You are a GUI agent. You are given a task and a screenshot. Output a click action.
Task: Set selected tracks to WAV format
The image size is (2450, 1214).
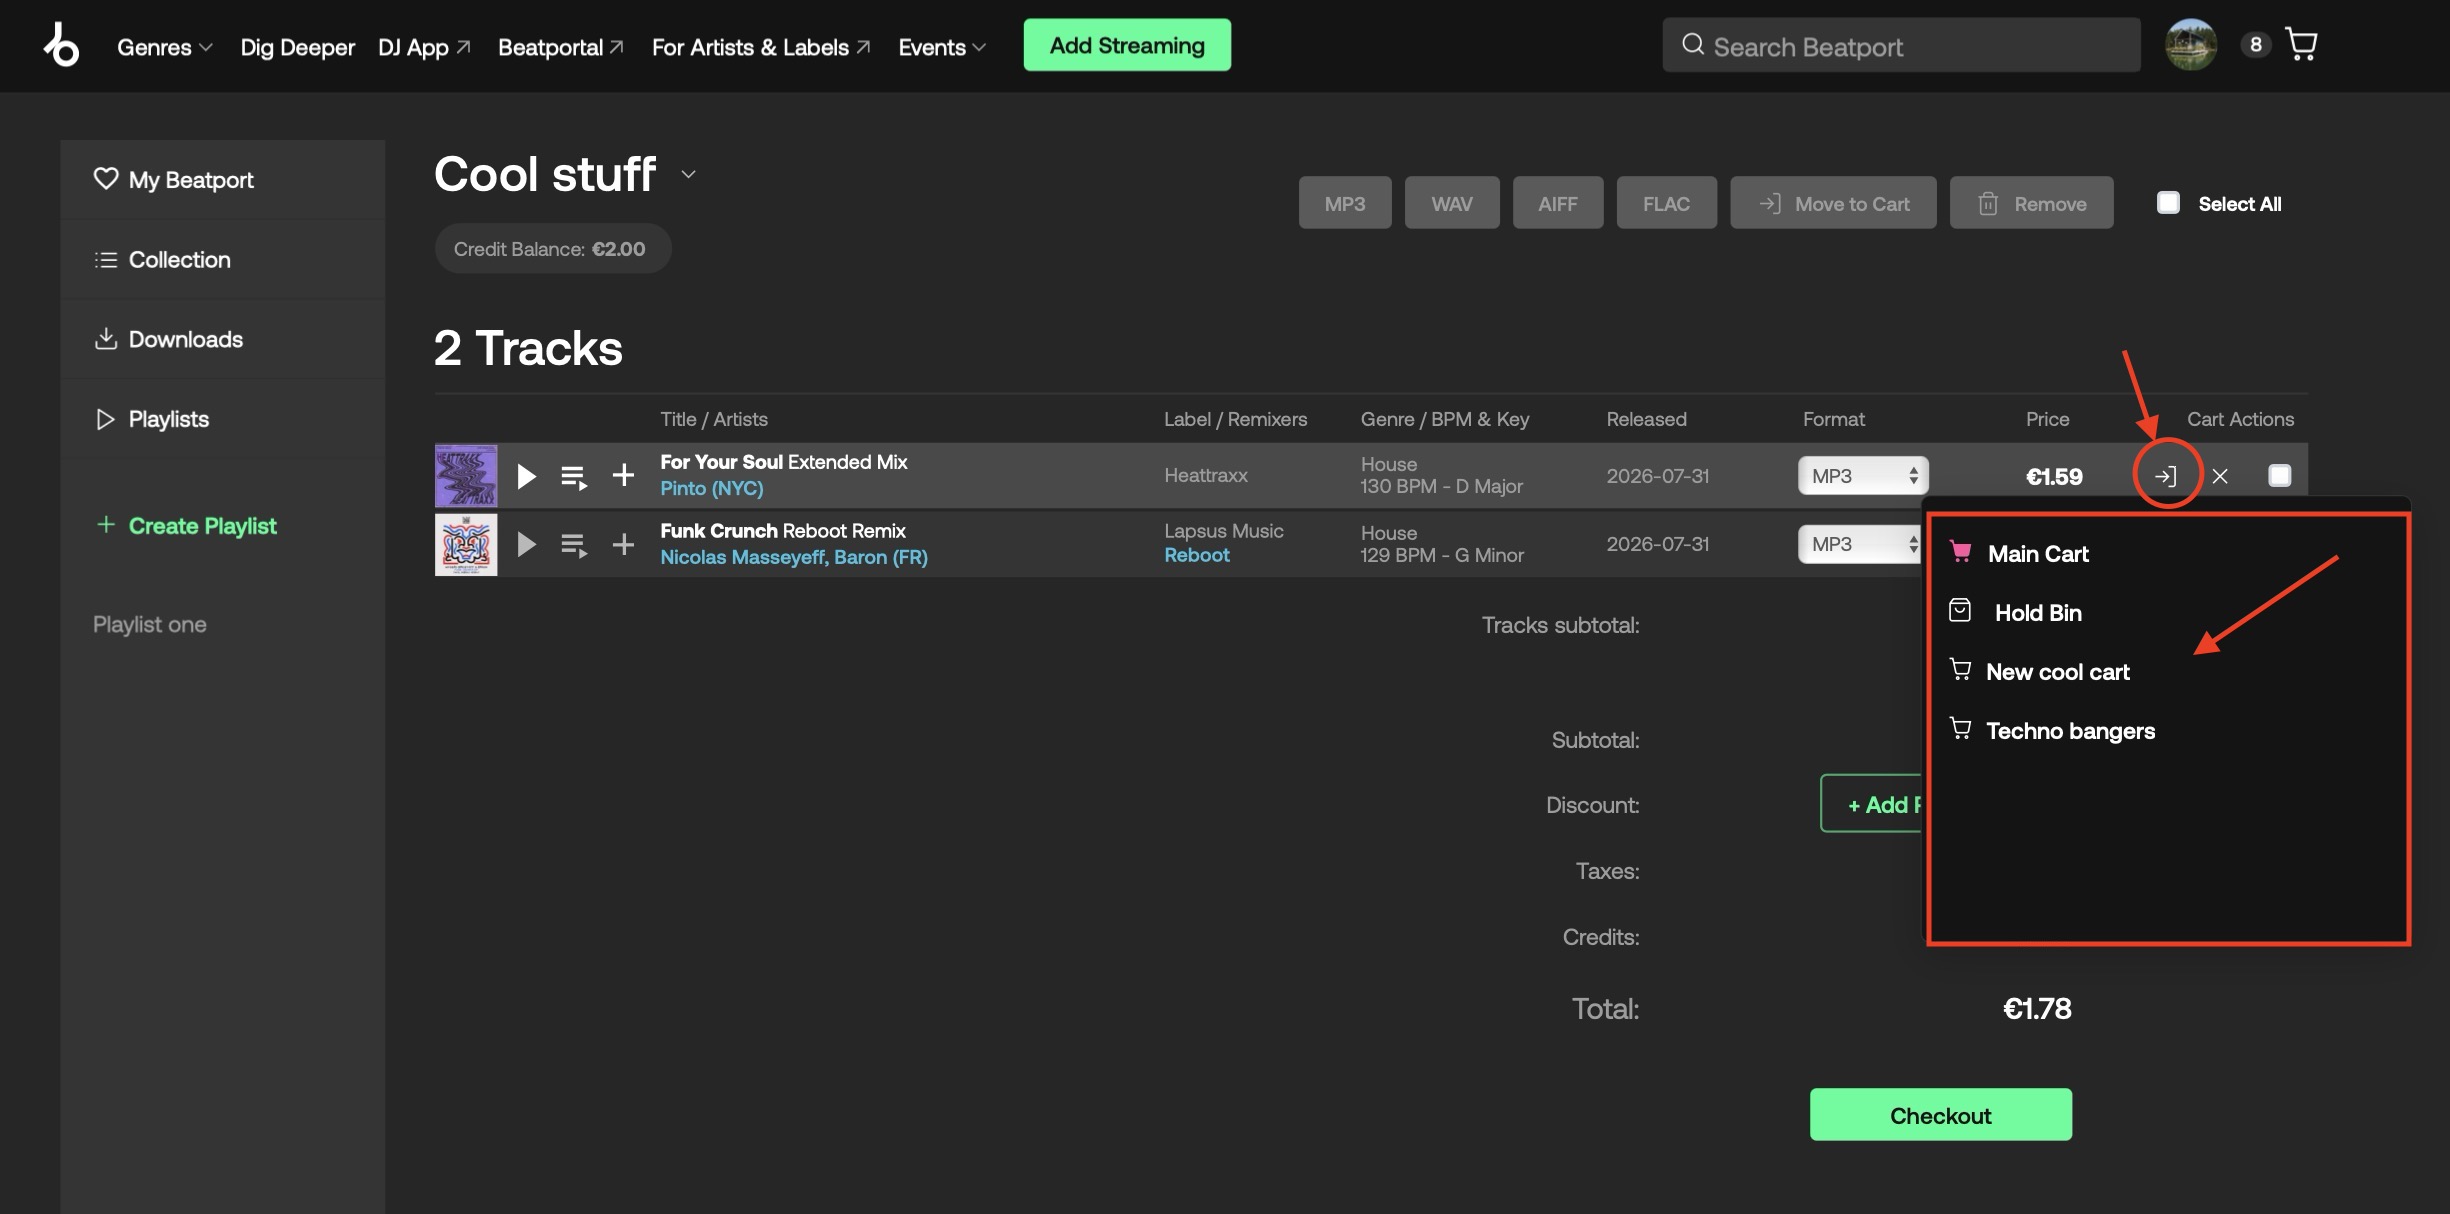click(x=1452, y=203)
